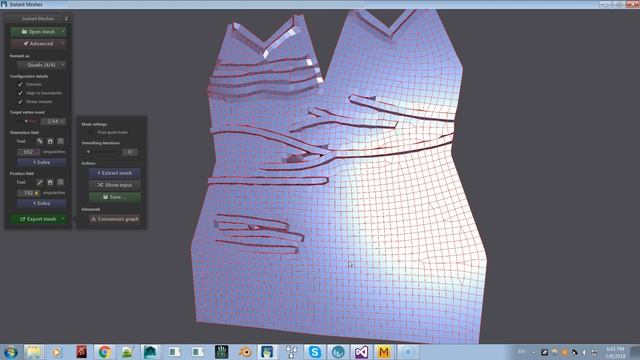Image resolution: width=640 pixels, height=360 pixels.
Task: Click the Show input button
Action: click(x=115, y=185)
